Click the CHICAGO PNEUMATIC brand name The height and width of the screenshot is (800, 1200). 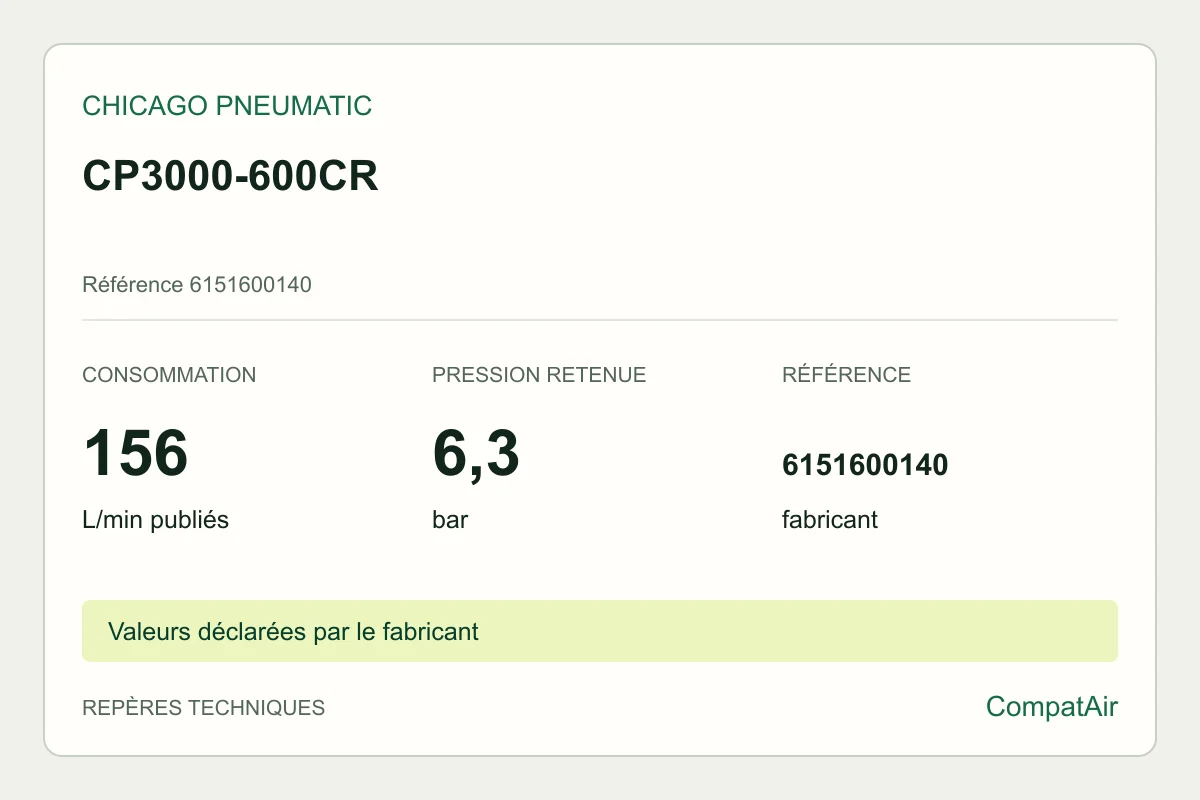click(x=227, y=106)
